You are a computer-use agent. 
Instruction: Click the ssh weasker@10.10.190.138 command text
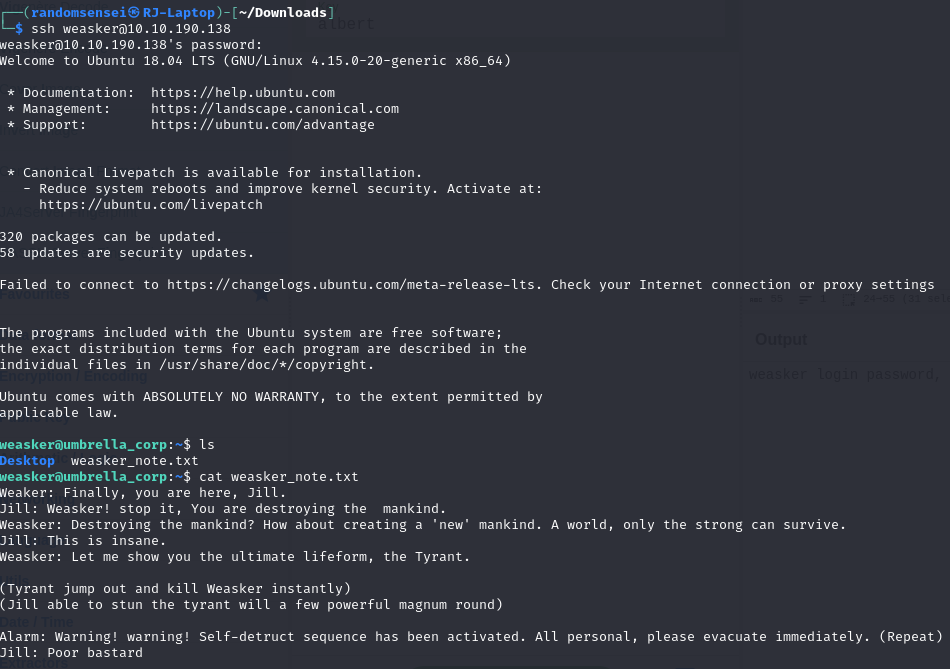131,28
